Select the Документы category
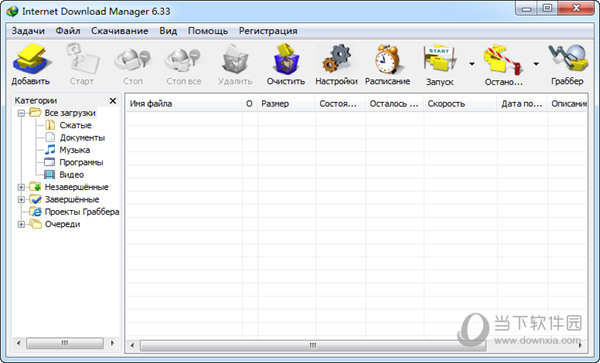The image size is (600, 363). tap(82, 138)
